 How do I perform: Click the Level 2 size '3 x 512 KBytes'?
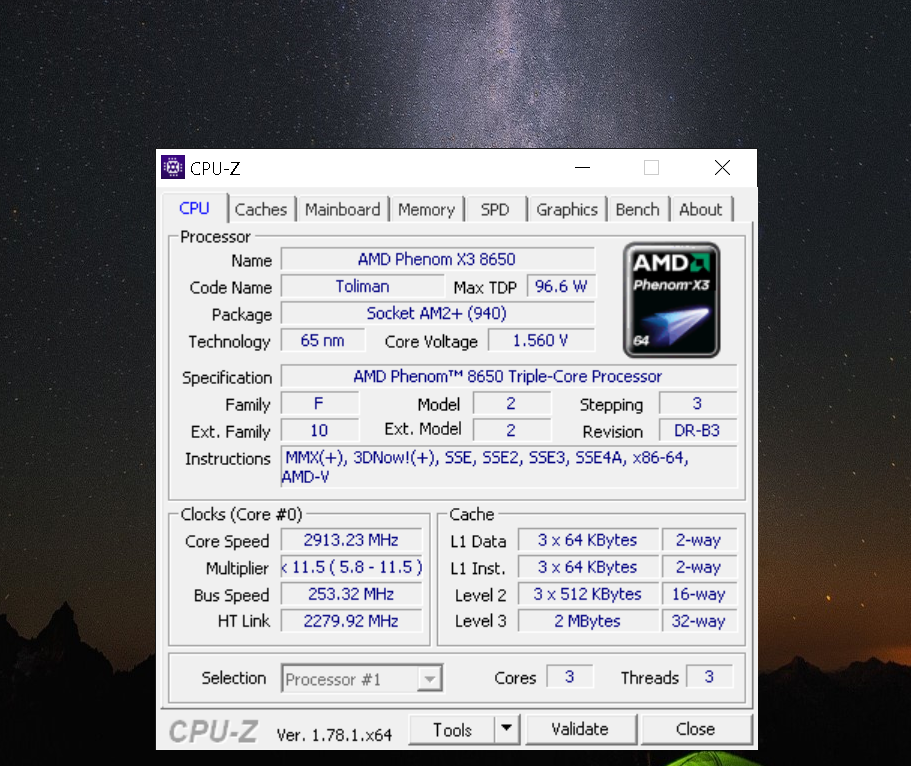point(587,594)
